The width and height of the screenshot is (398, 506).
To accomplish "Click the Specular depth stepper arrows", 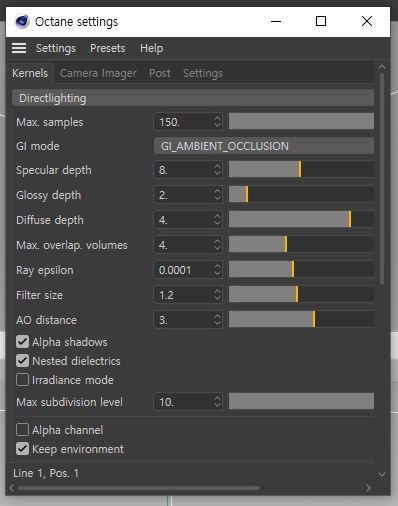I will [x=217, y=169].
